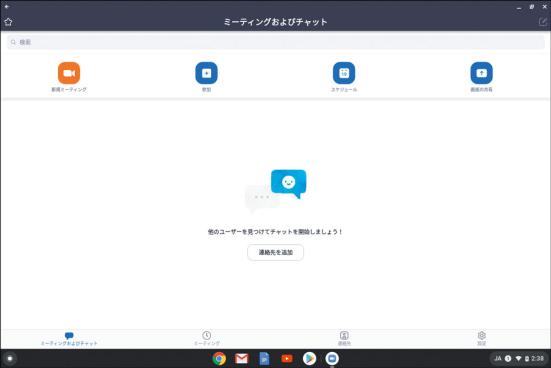Click the compose pencil icon top right
The image size is (551, 368).
pyautogui.click(x=543, y=22)
